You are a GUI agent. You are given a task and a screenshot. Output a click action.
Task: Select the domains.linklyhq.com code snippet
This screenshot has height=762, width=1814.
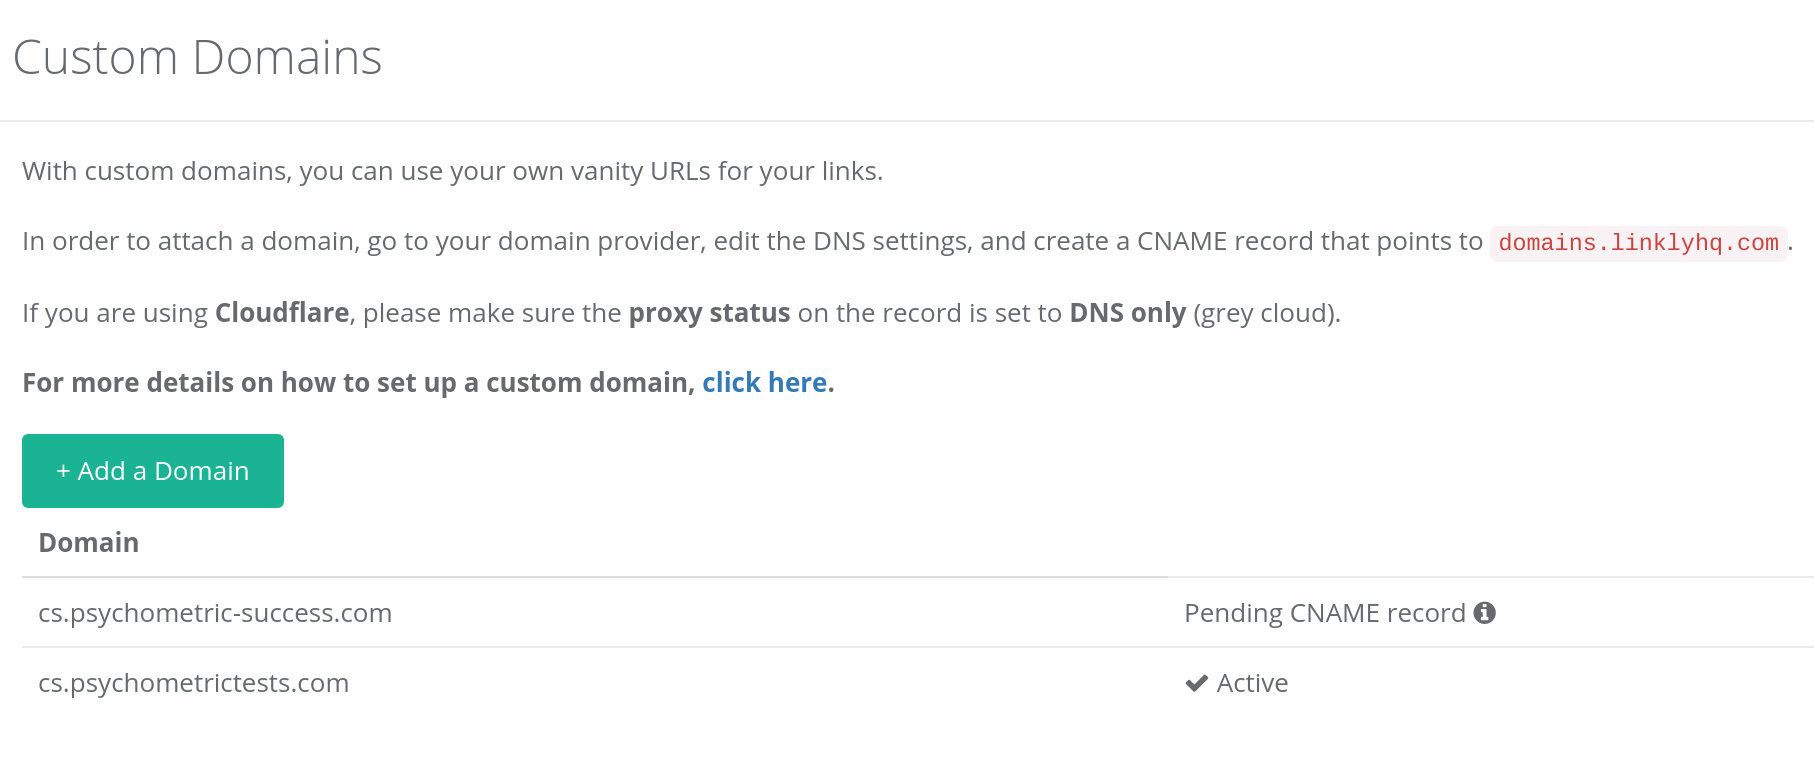click(x=1638, y=243)
